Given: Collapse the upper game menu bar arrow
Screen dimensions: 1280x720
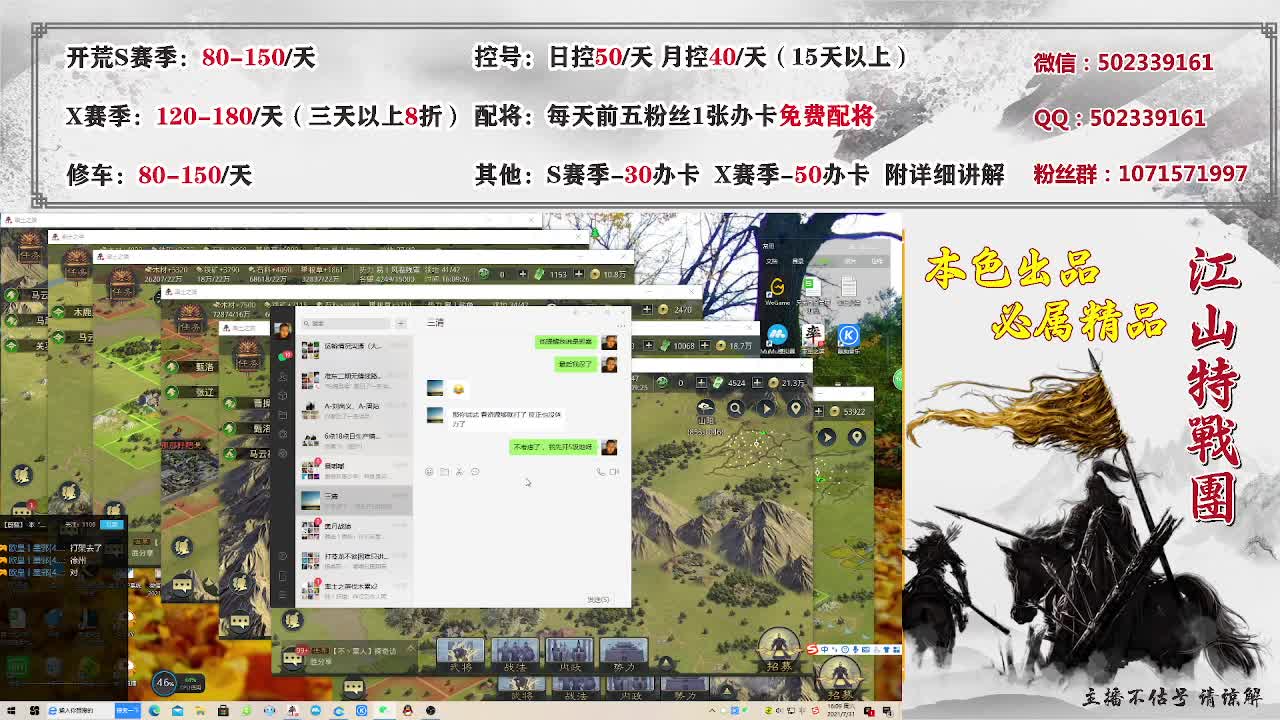Looking at the screenshot, I should click(664, 661).
